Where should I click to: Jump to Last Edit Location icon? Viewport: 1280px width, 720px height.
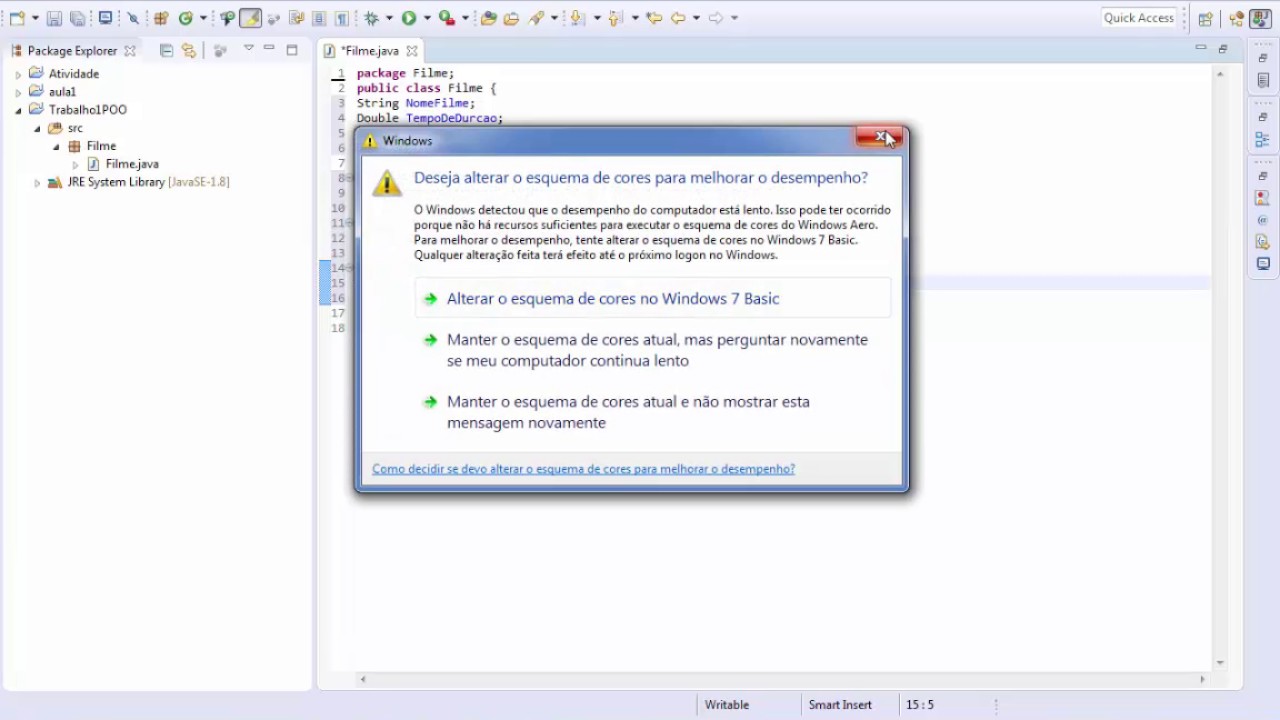click(654, 18)
